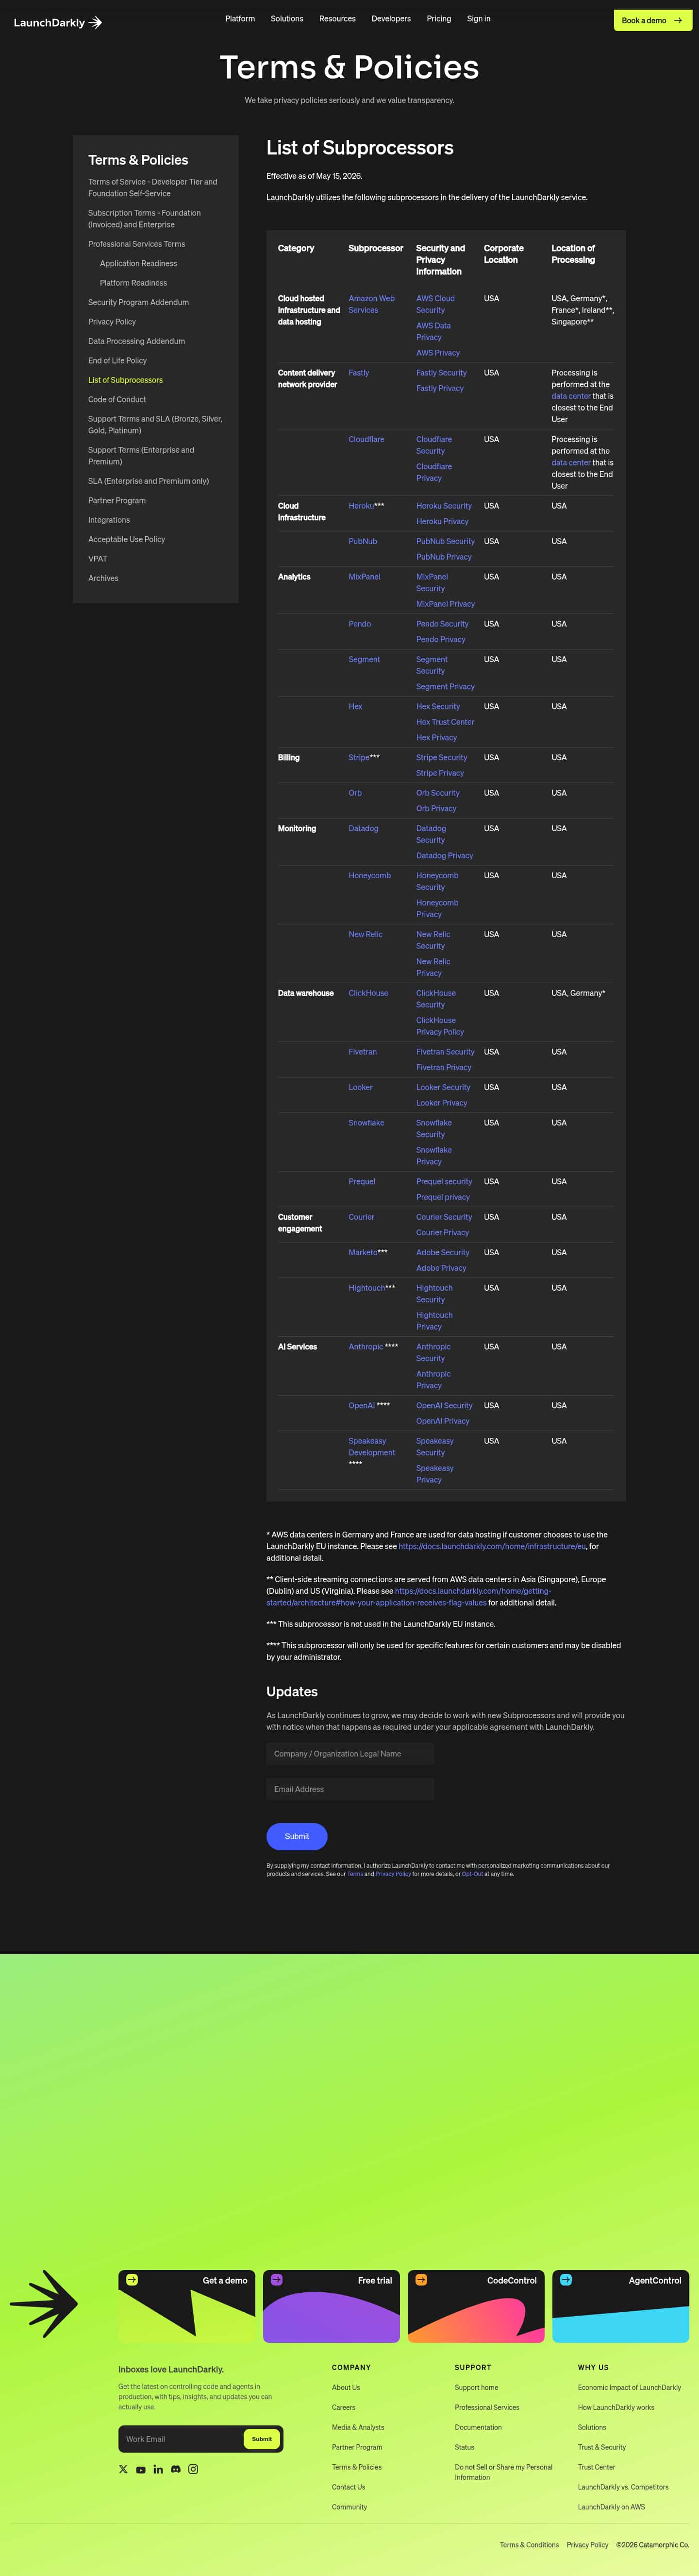Click the footer newsletter Submit button
Viewport: 699px width, 2576px height.
click(x=262, y=2439)
